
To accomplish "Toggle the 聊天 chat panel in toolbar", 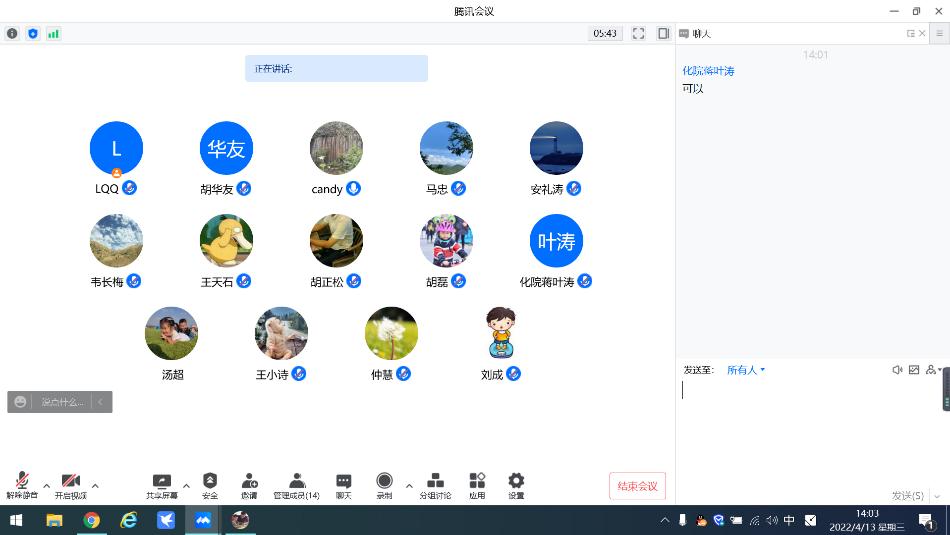I will pos(343,485).
